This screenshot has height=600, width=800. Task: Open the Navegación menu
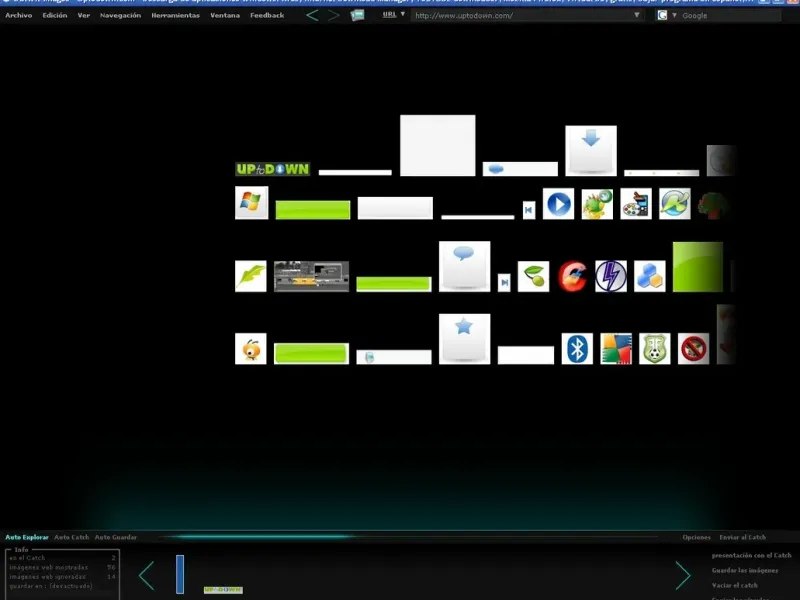click(x=120, y=15)
